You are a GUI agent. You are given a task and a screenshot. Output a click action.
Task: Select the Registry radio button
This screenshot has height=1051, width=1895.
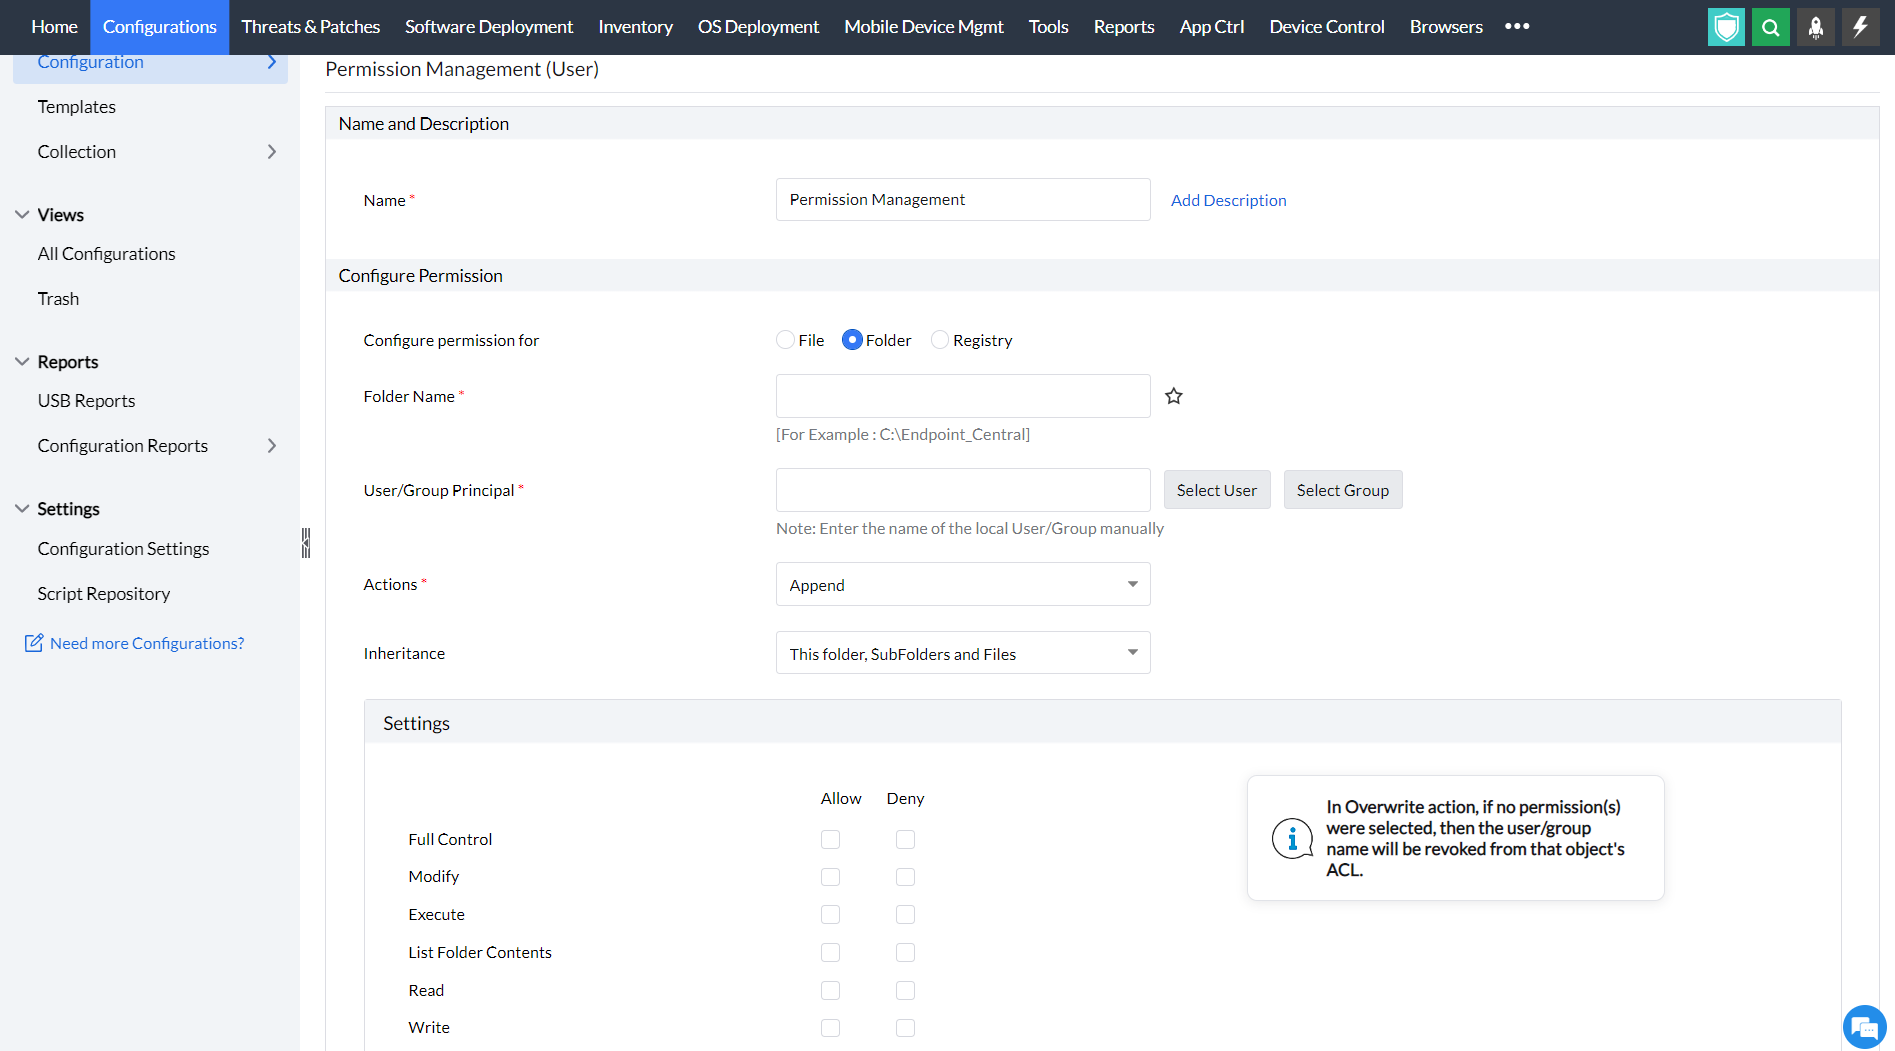click(940, 340)
